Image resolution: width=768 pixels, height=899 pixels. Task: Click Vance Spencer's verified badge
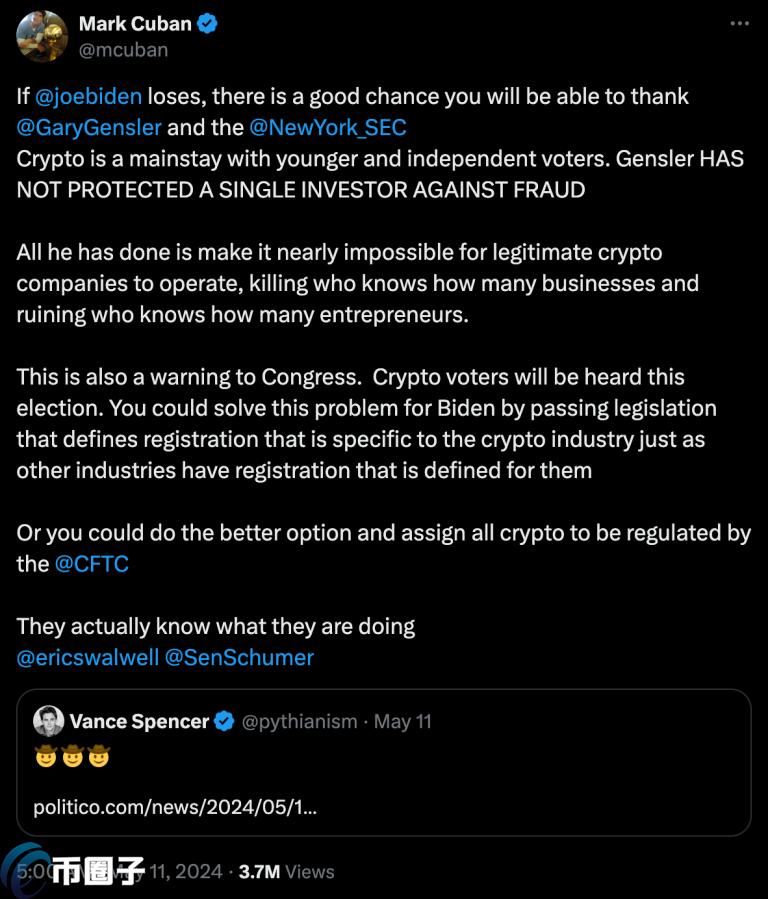pos(224,721)
